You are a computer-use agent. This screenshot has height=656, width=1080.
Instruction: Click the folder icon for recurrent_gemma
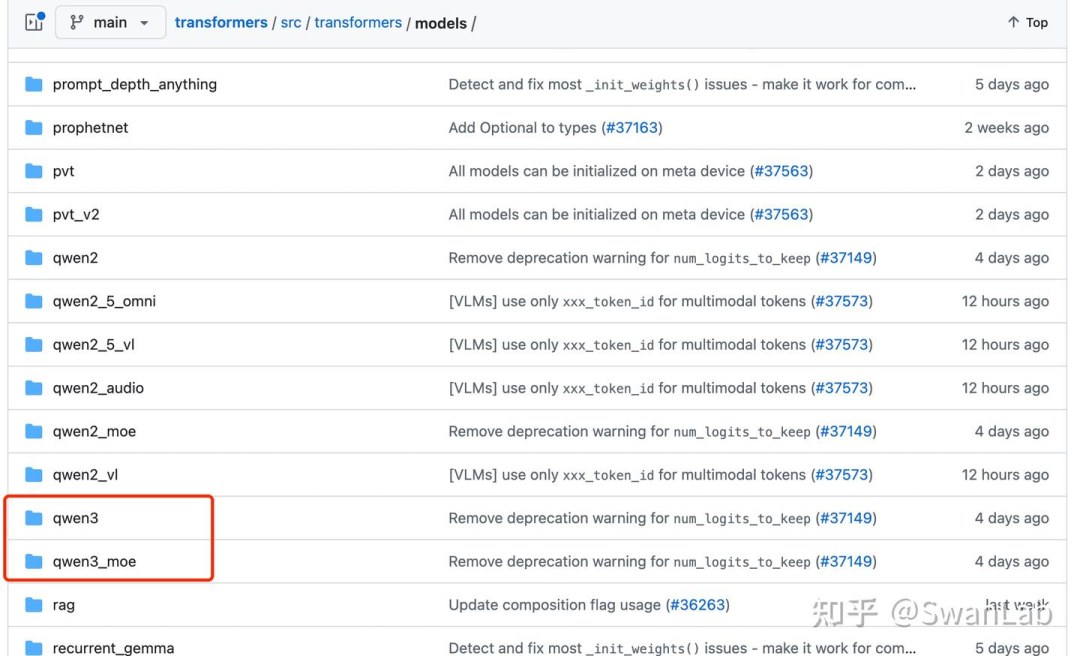pyautogui.click(x=34, y=648)
